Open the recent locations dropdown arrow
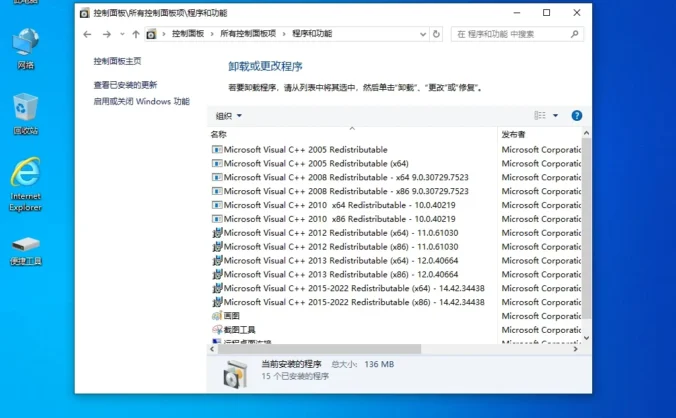The height and width of the screenshot is (418, 676). [x=122, y=34]
